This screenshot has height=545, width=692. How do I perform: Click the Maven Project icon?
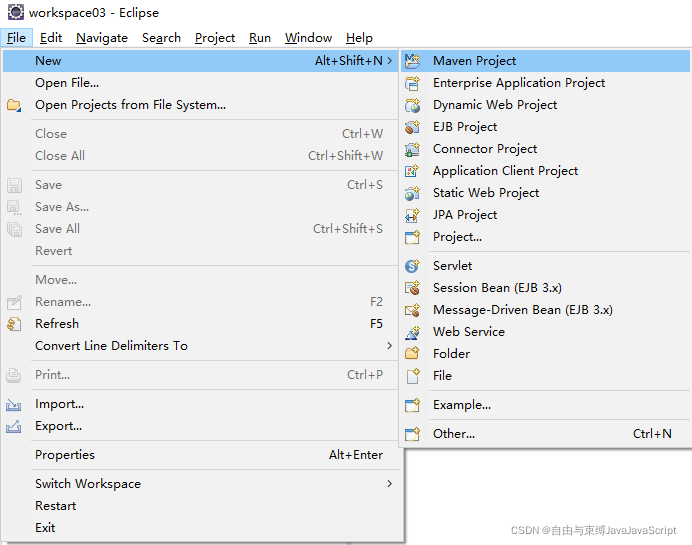pyautogui.click(x=412, y=61)
